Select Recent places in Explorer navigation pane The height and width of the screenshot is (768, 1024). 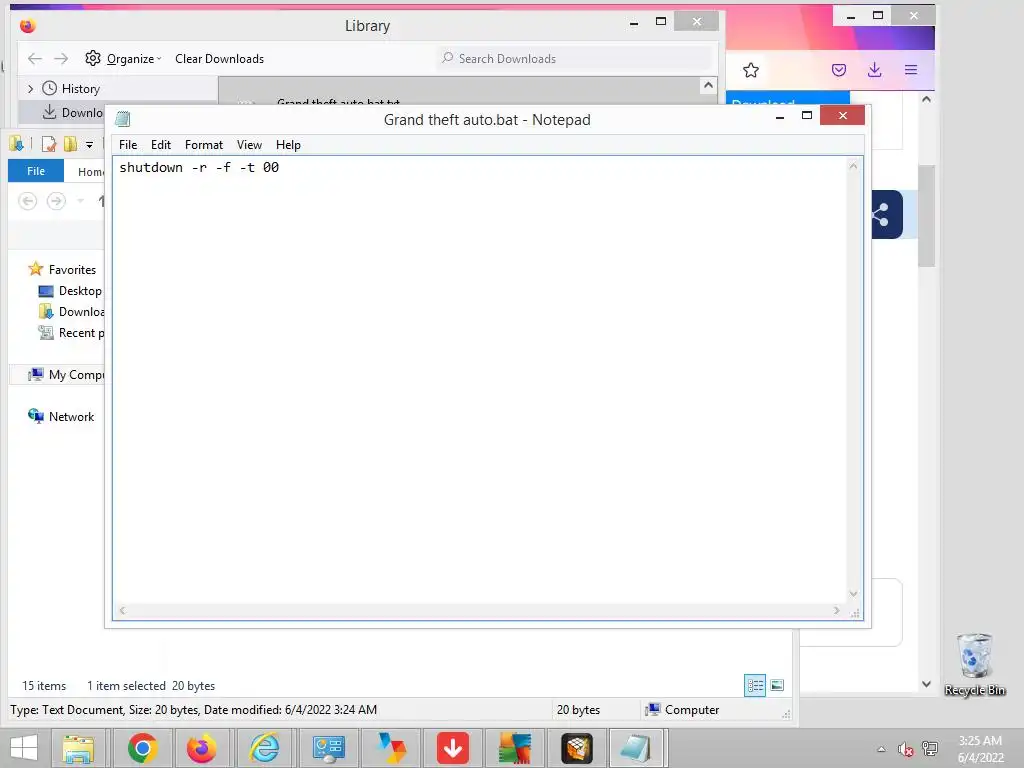coord(71,333)
